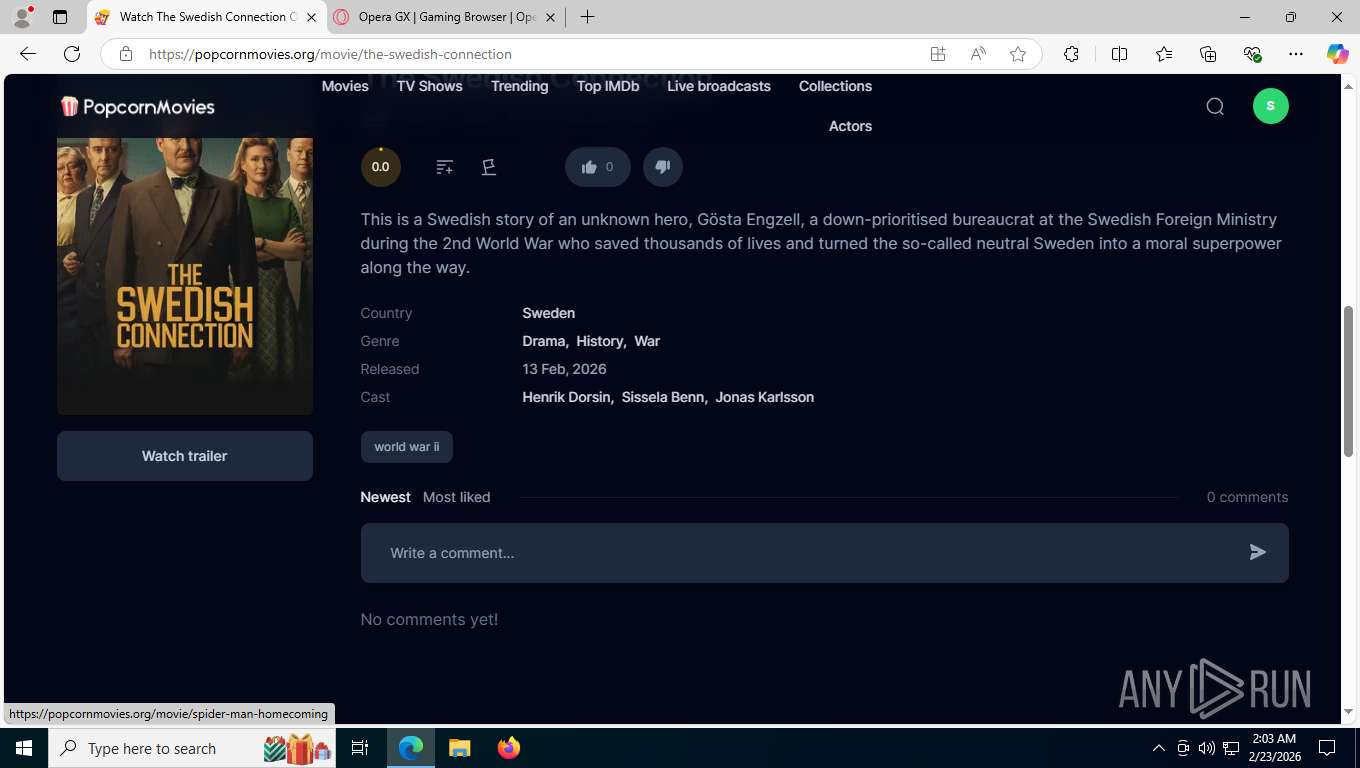Report the movie with flag icon
Image resolution: width=1360 pixels, height=768 pixels.
click(x=489, y=167)
